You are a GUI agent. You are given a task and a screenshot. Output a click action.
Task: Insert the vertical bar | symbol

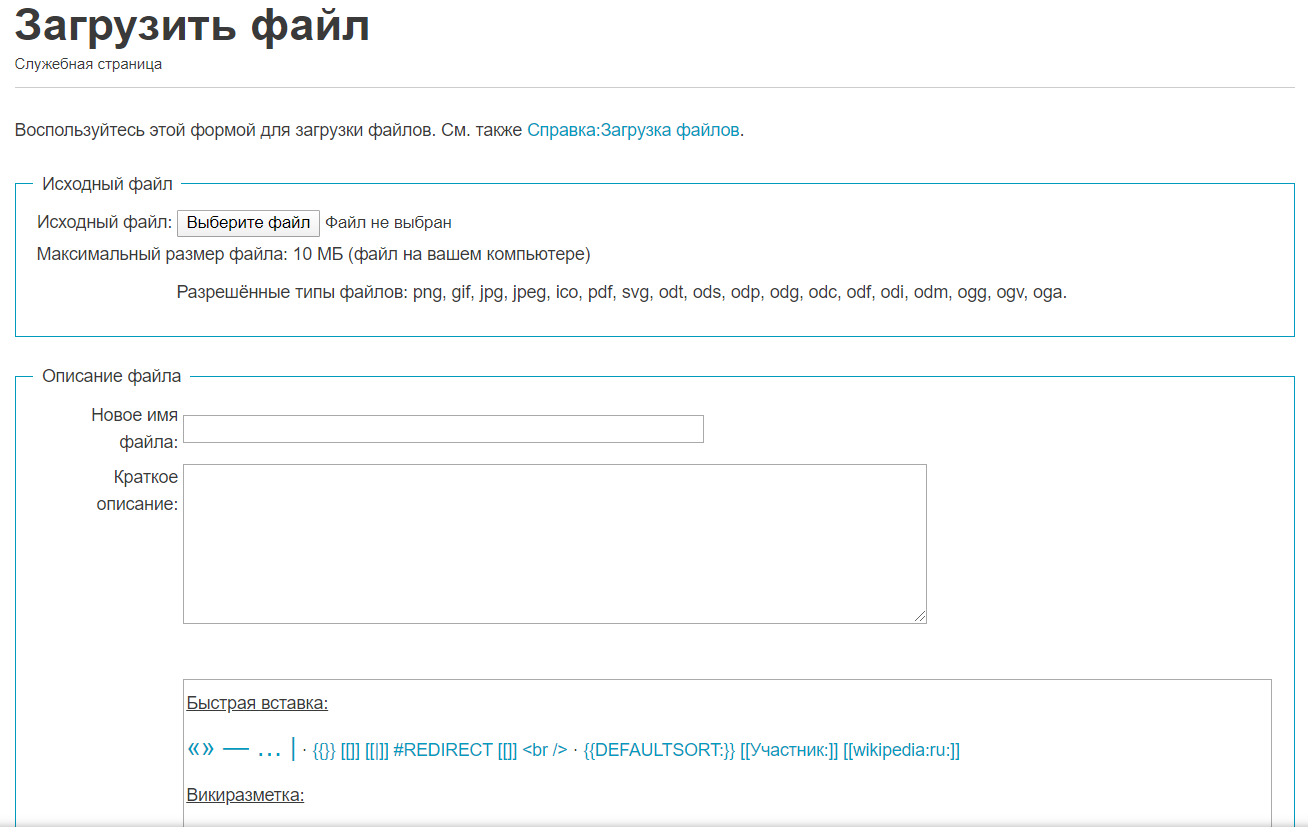pyautogui.click(x=293, y=749)
